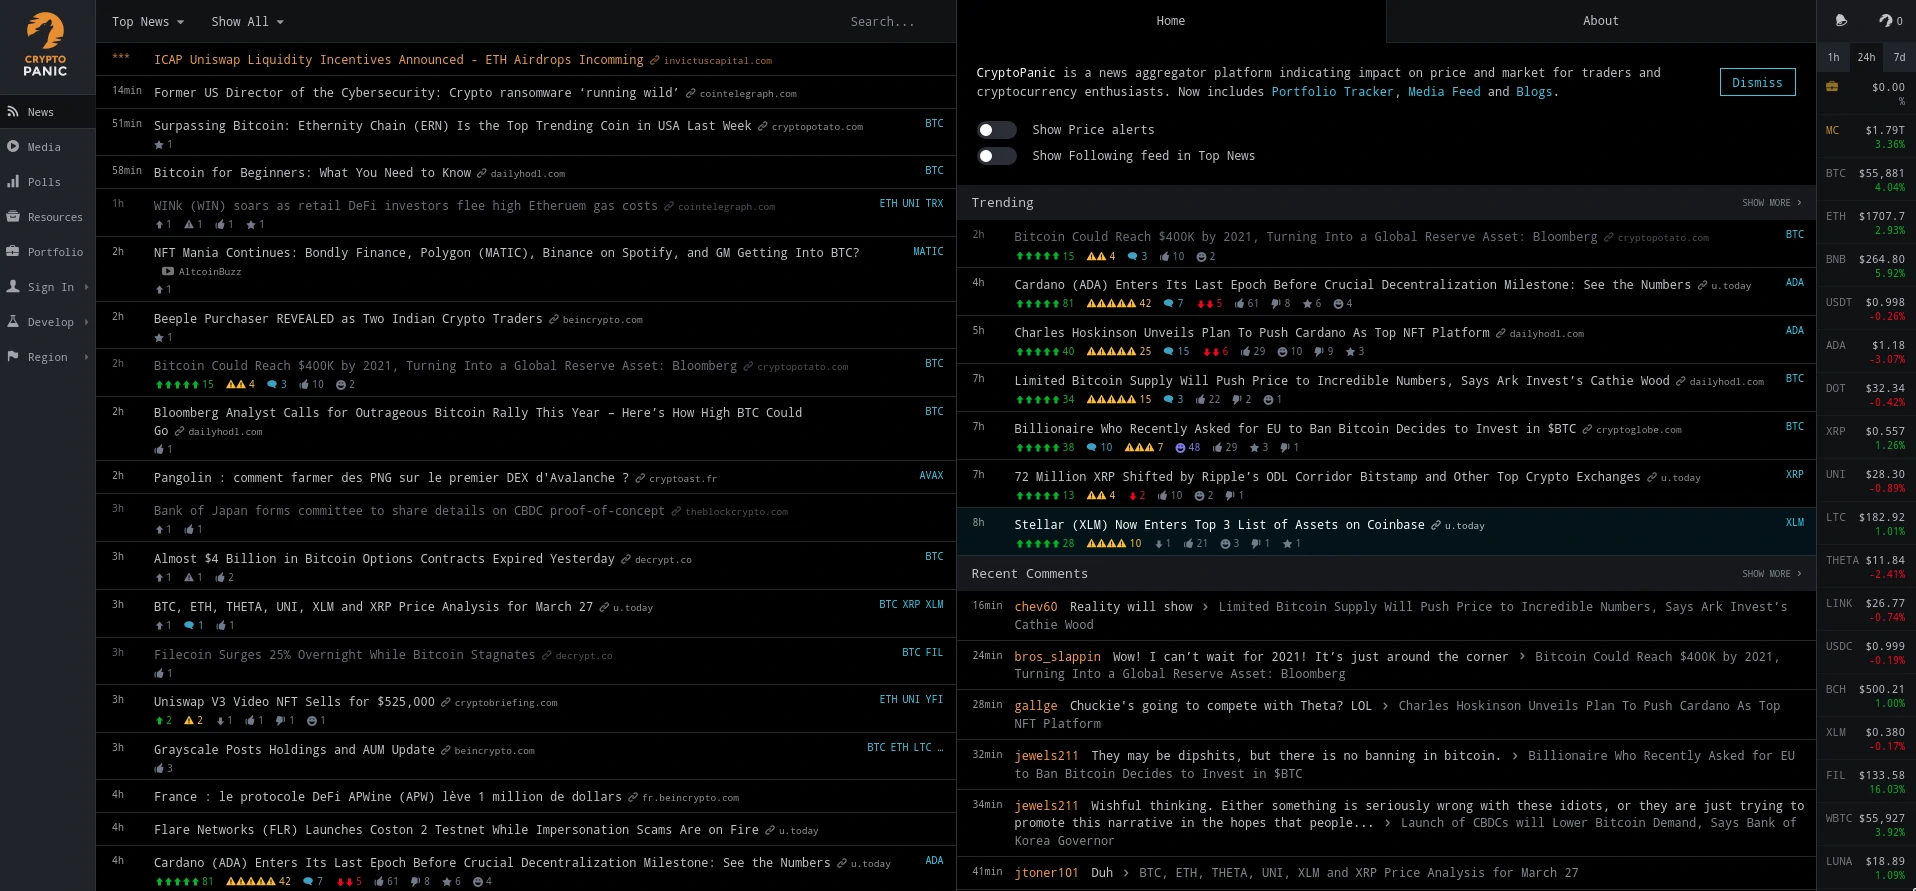Open commenter gallge's profile
The image size is (1916, 891).
pyautogui.click(x=1035, y=706)
